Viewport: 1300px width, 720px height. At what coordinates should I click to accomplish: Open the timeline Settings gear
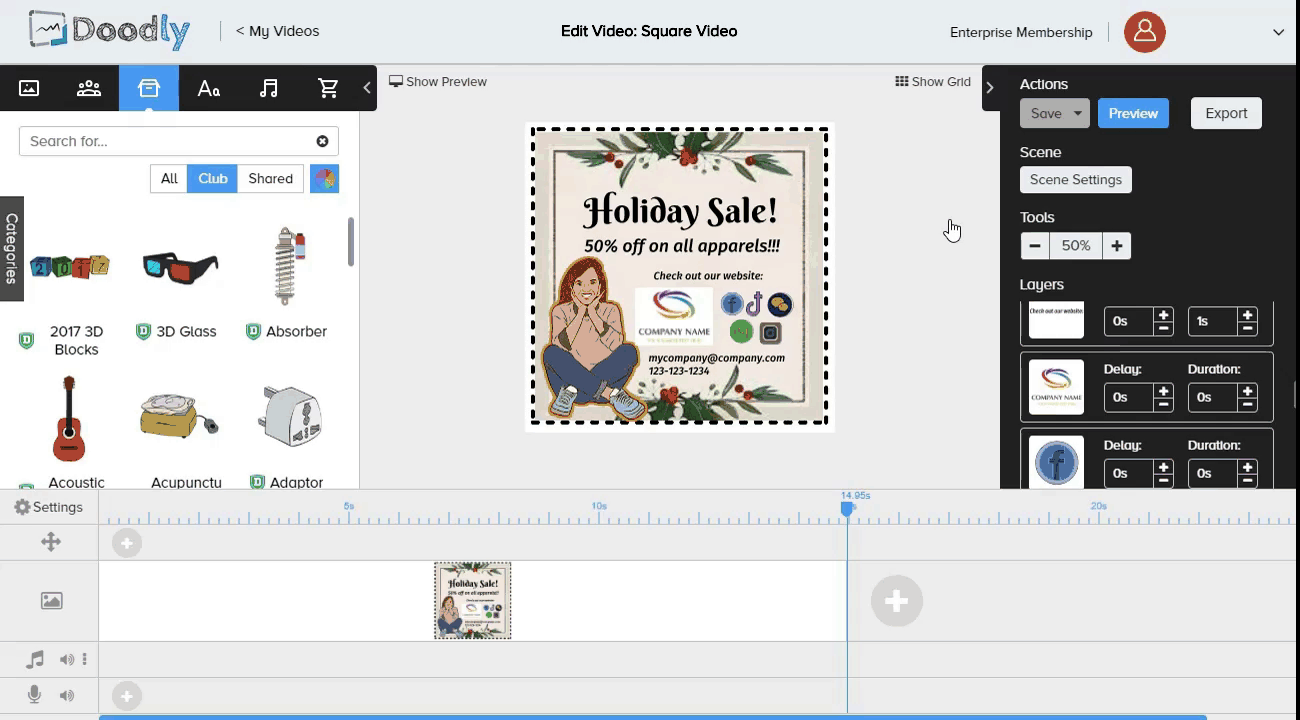click(22, 507)
